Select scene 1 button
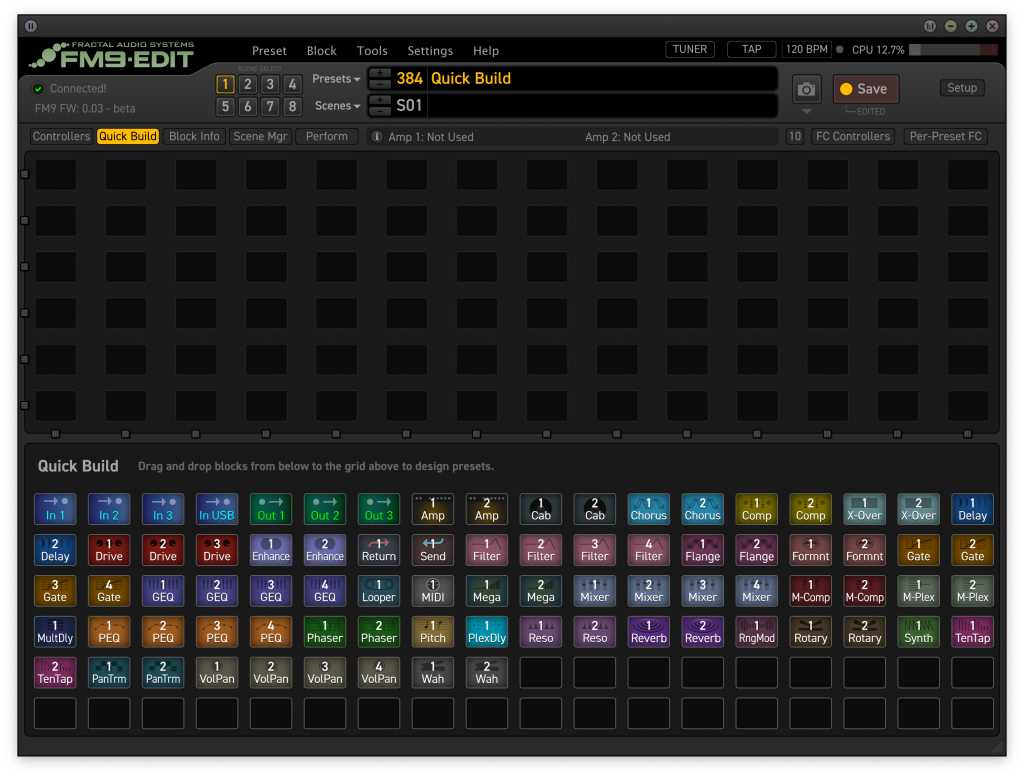The width and height of the screenshot is (1024, 777). click(226, 85)
